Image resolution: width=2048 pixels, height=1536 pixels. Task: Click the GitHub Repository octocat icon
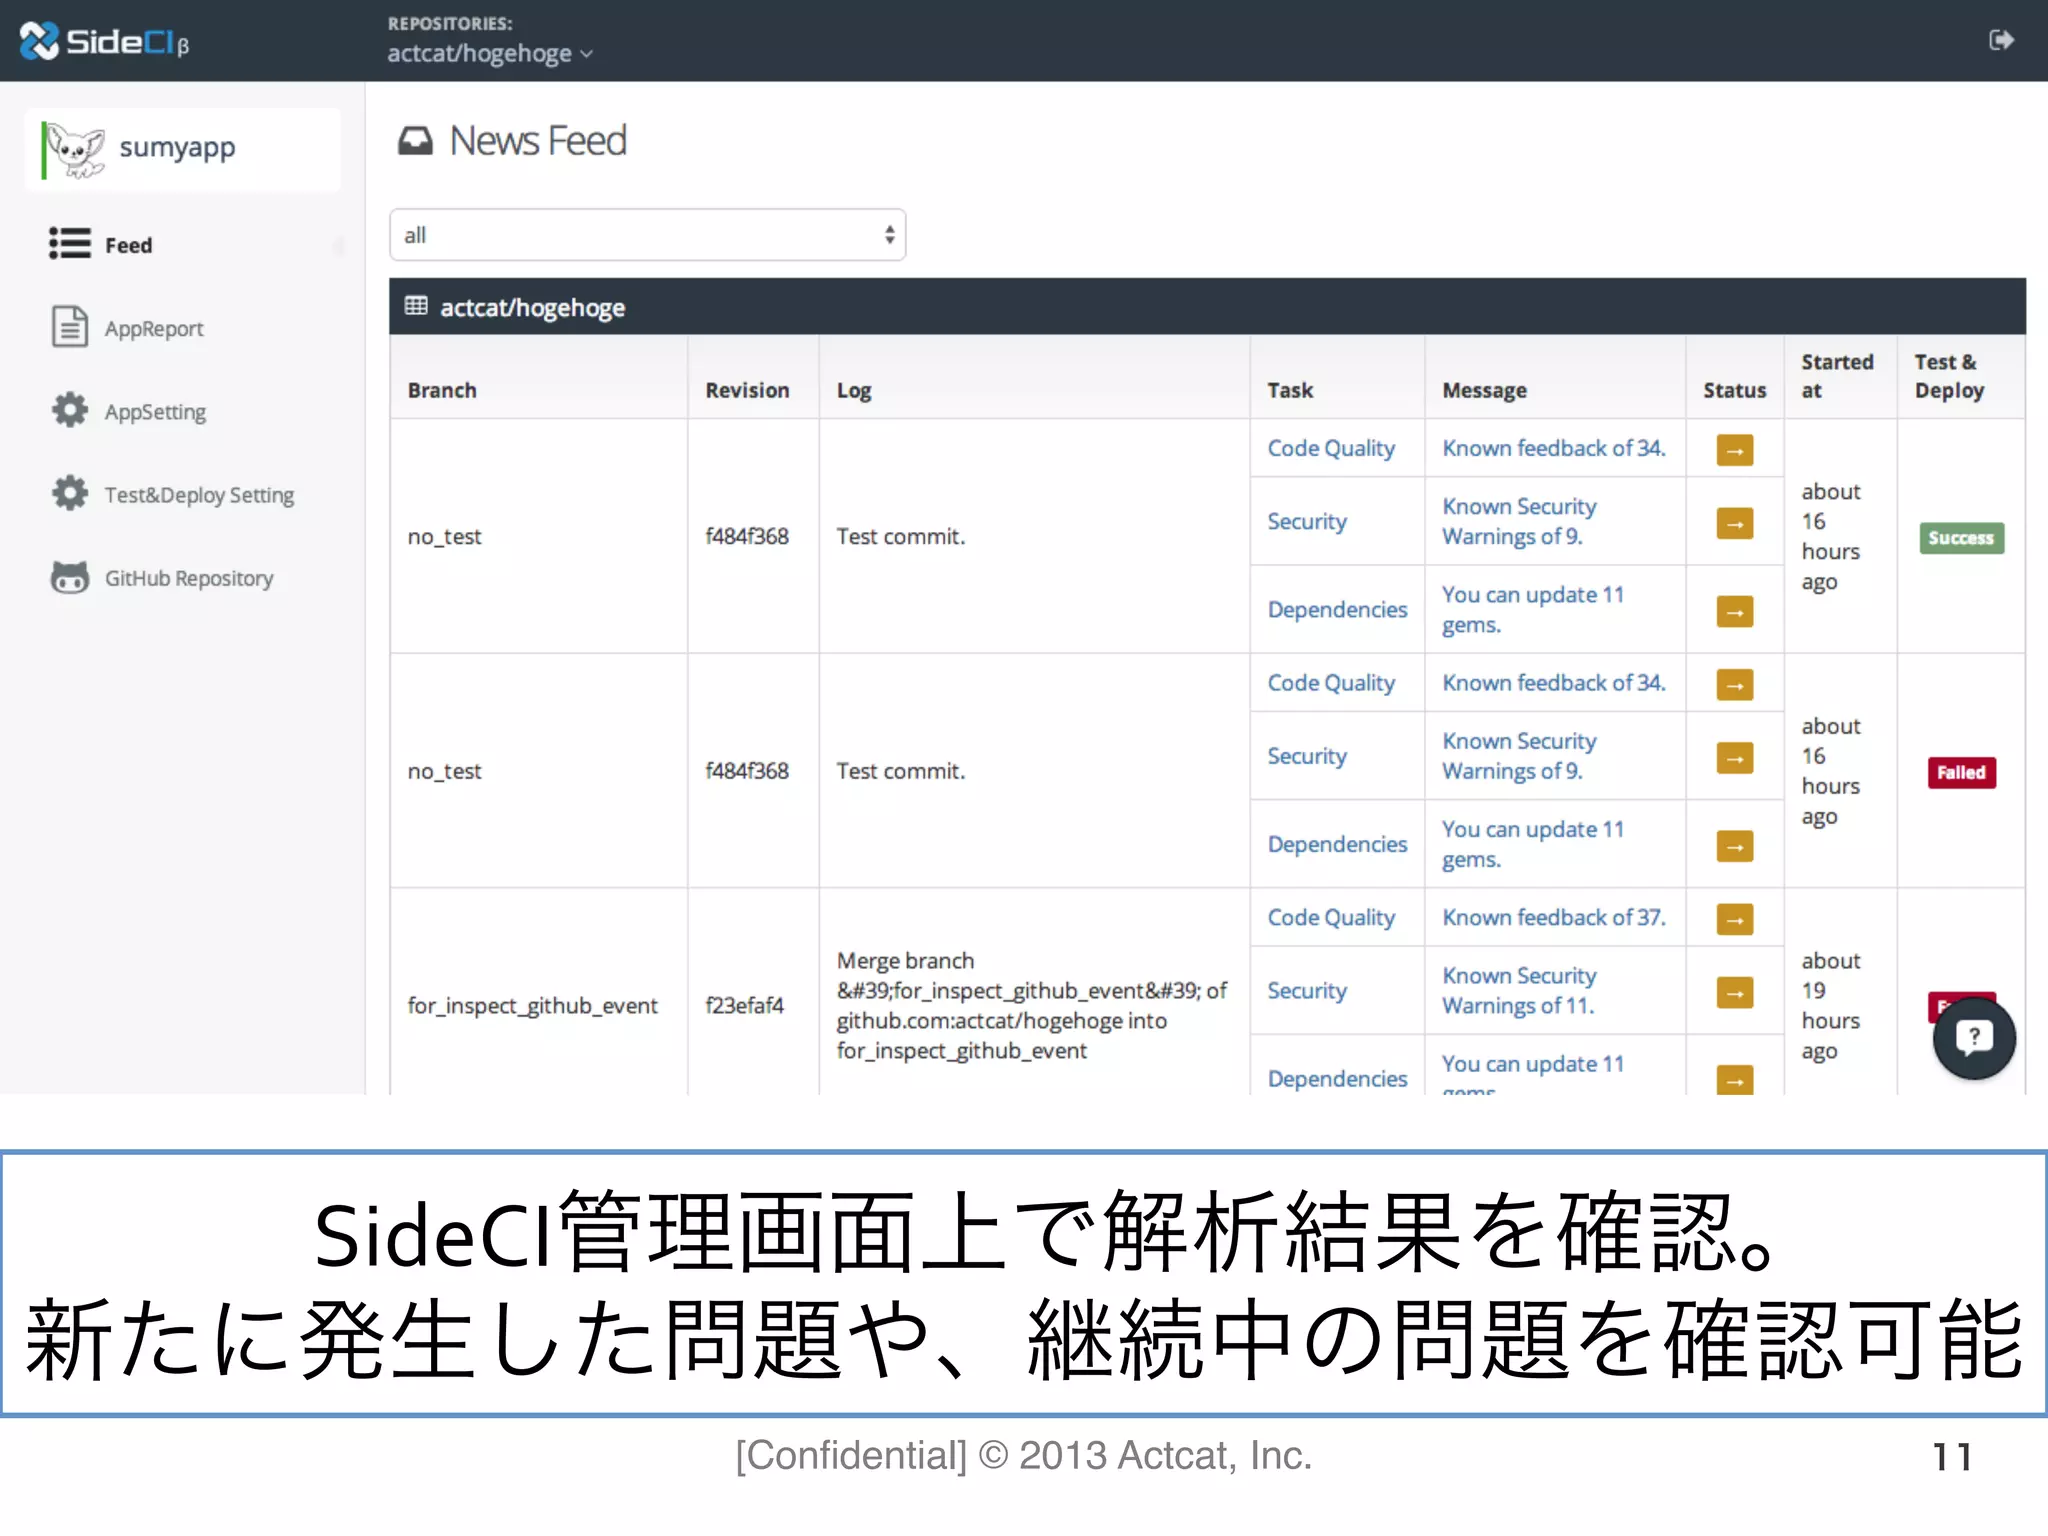point(70,577)
